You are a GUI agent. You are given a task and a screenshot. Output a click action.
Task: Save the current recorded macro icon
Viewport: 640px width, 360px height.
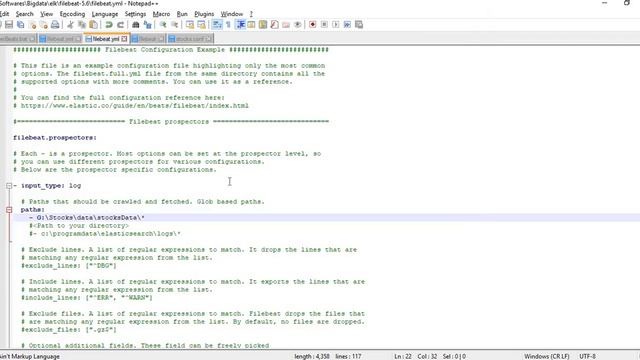click(x=359, y=25)
